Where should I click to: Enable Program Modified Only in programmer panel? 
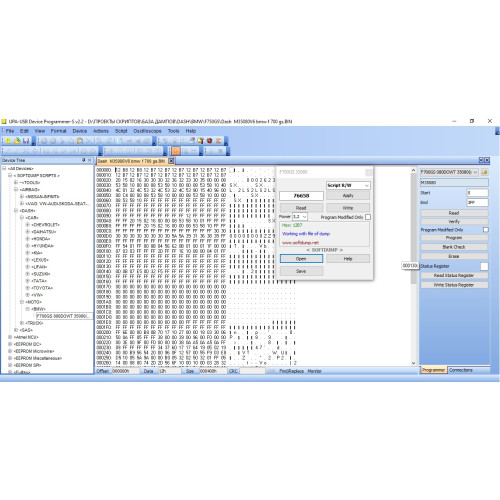coord(486,230)
